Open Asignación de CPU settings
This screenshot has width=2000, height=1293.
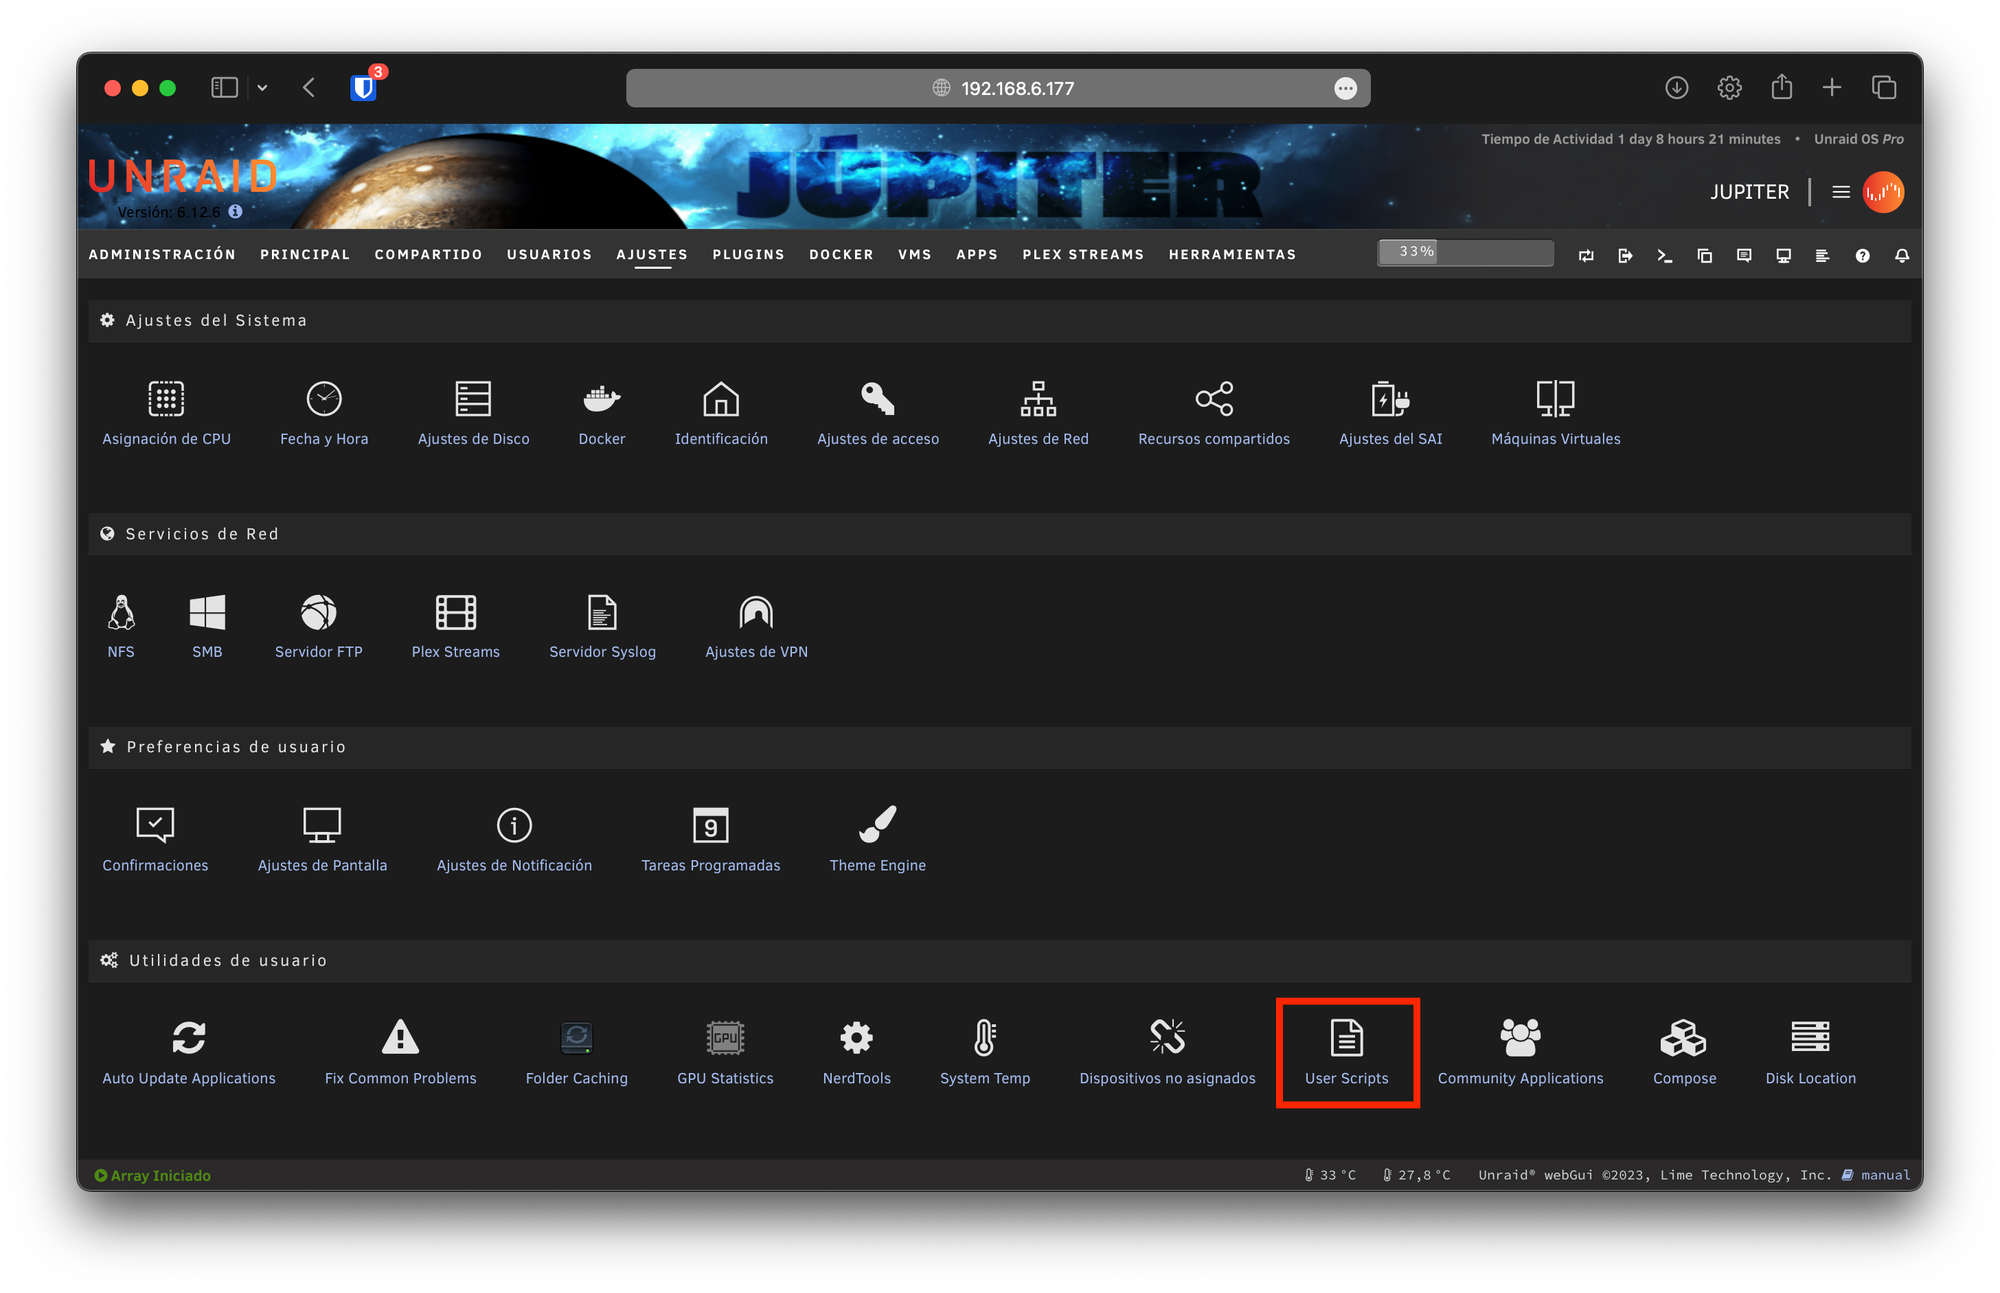coord(166,414)
